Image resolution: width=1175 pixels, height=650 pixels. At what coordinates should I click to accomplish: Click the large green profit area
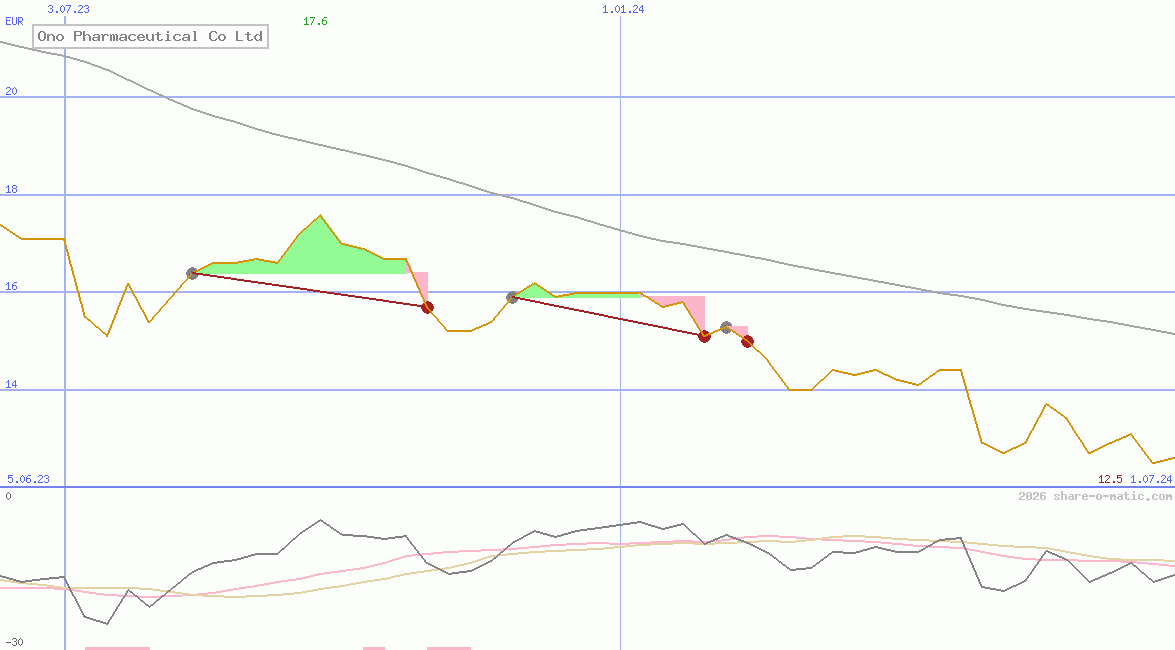point(322,251)
